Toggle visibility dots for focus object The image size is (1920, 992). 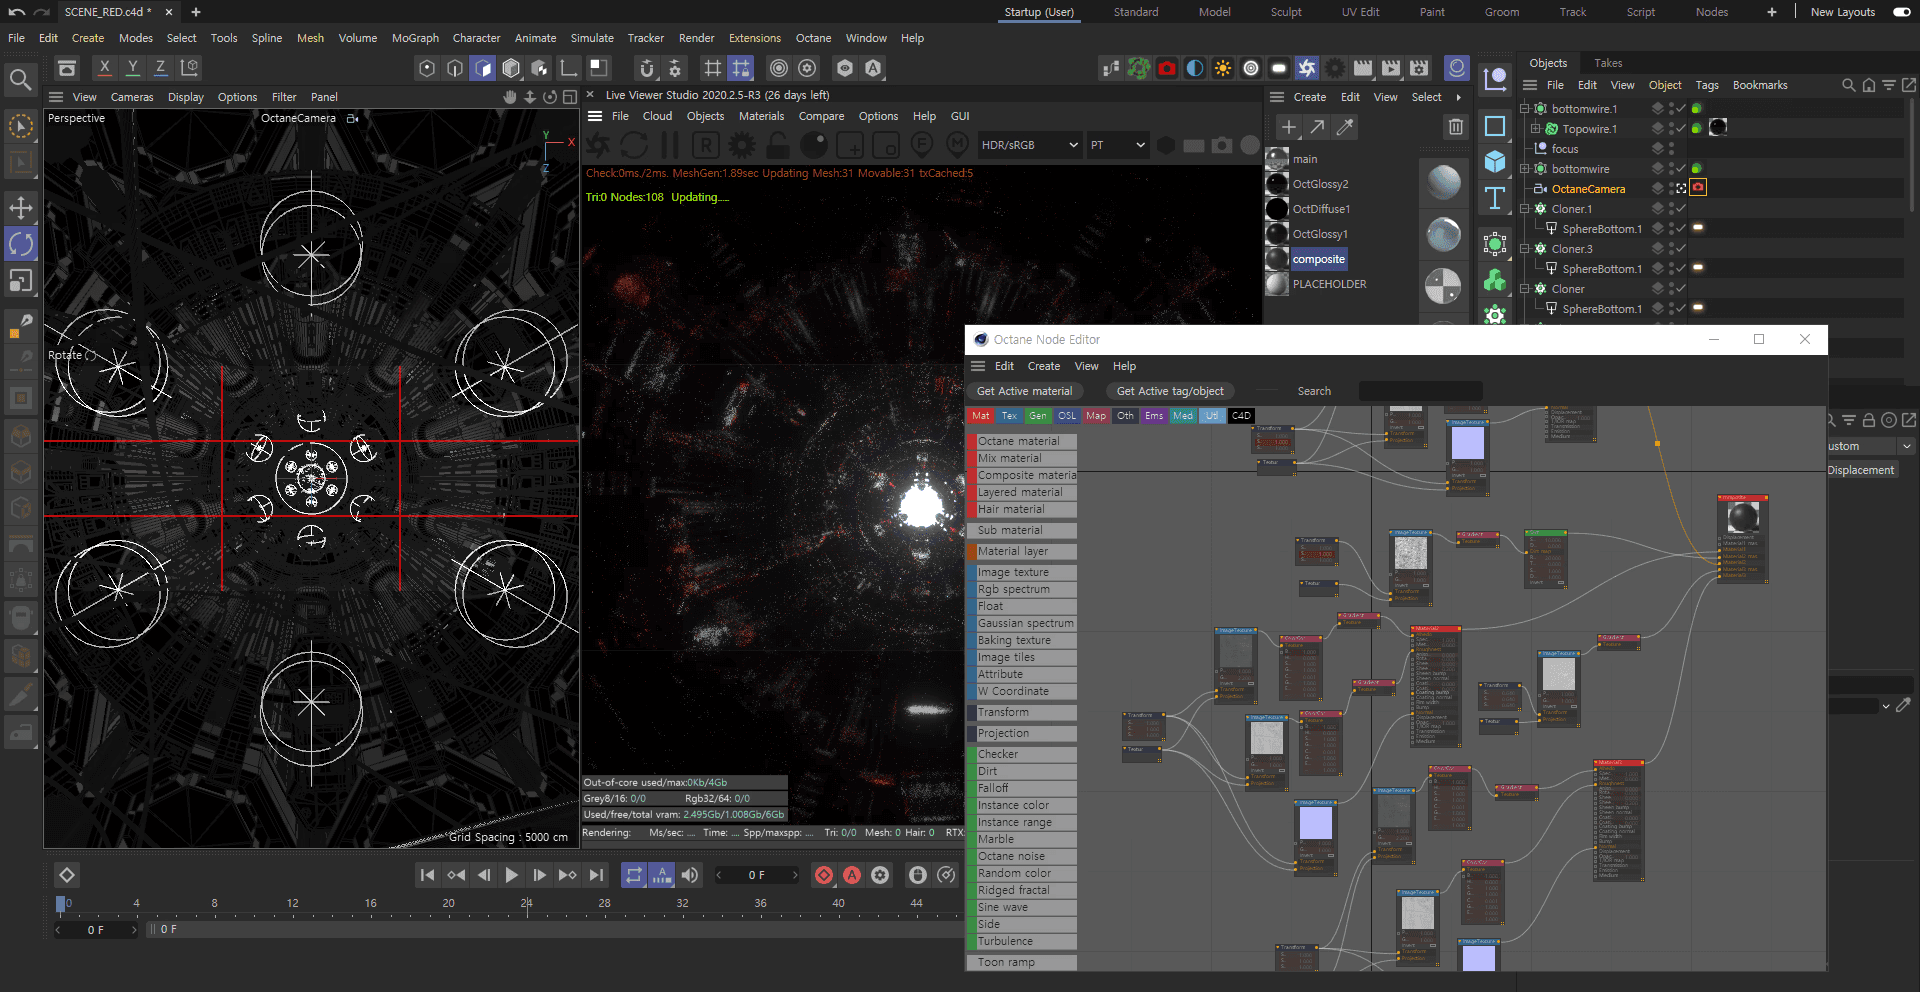tap(1671, 149)
